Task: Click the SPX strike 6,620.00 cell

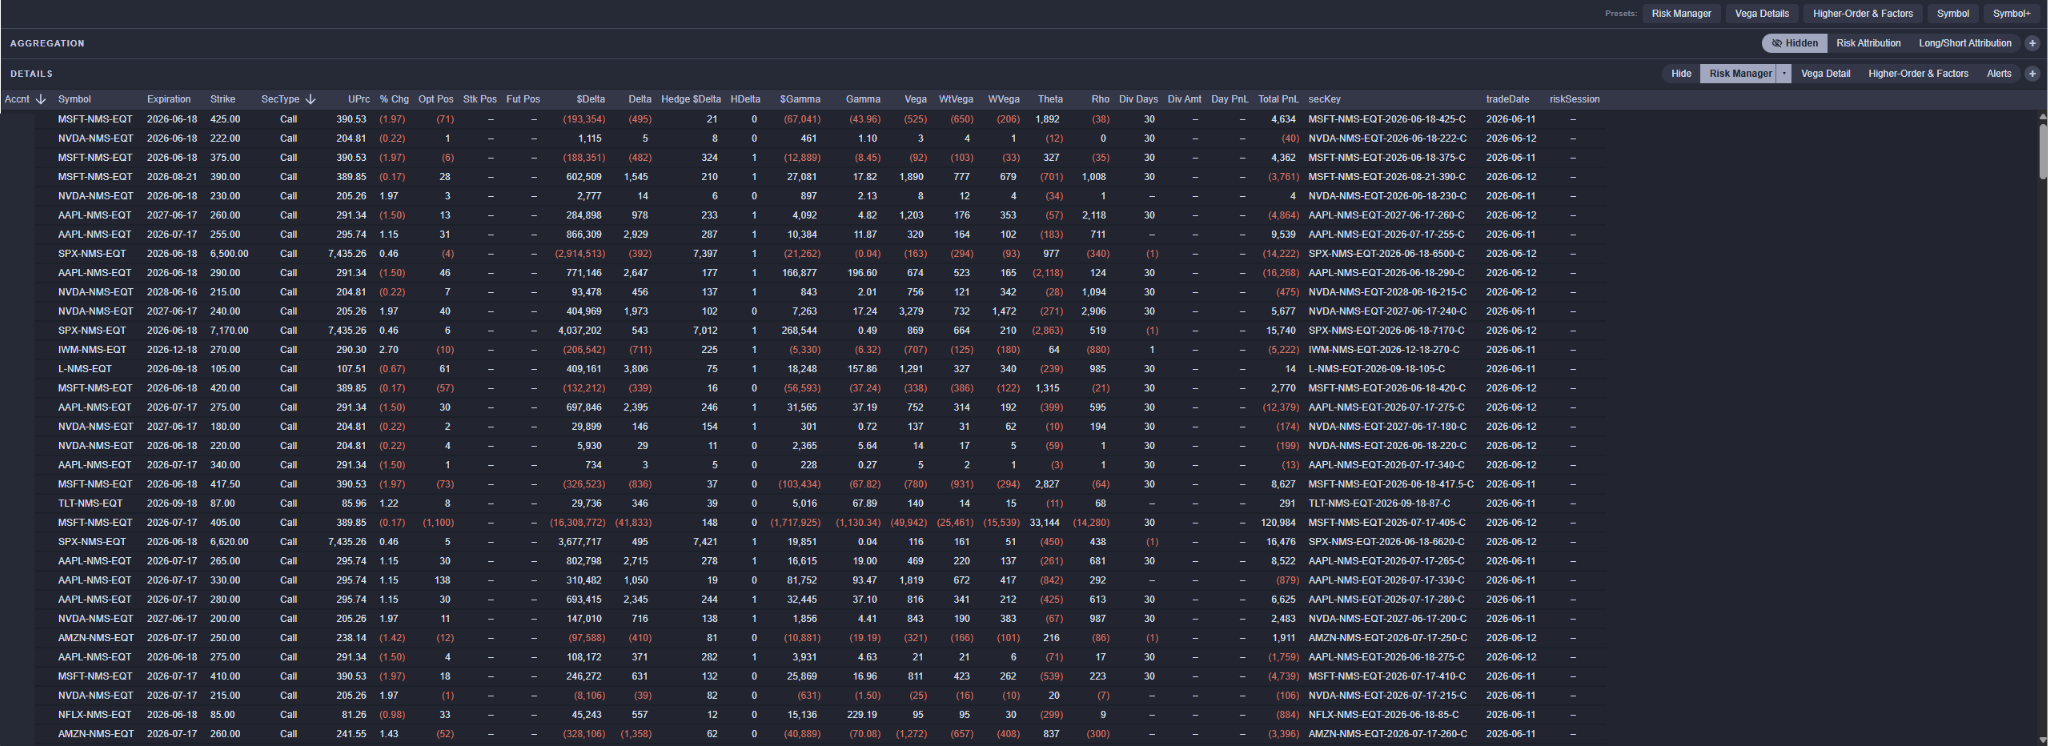Action: click(229, 542)
